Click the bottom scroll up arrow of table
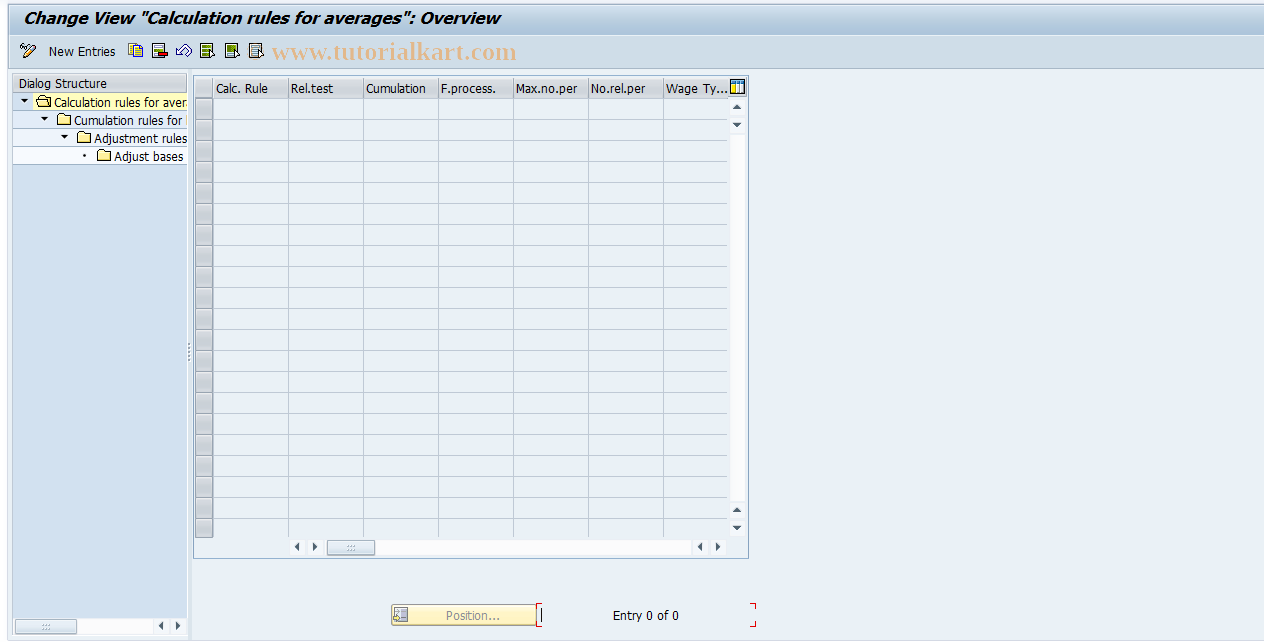Viewport: 1264px width, 642px height. tap(737, 510)
